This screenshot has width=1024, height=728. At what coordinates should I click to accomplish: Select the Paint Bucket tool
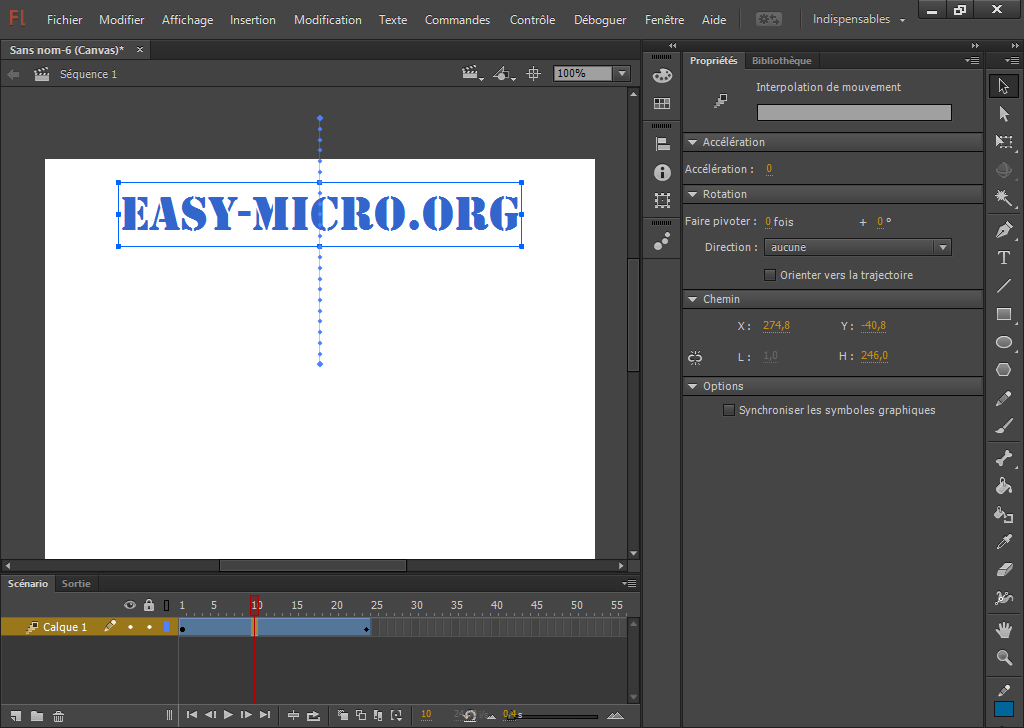tap(1004, 486)
